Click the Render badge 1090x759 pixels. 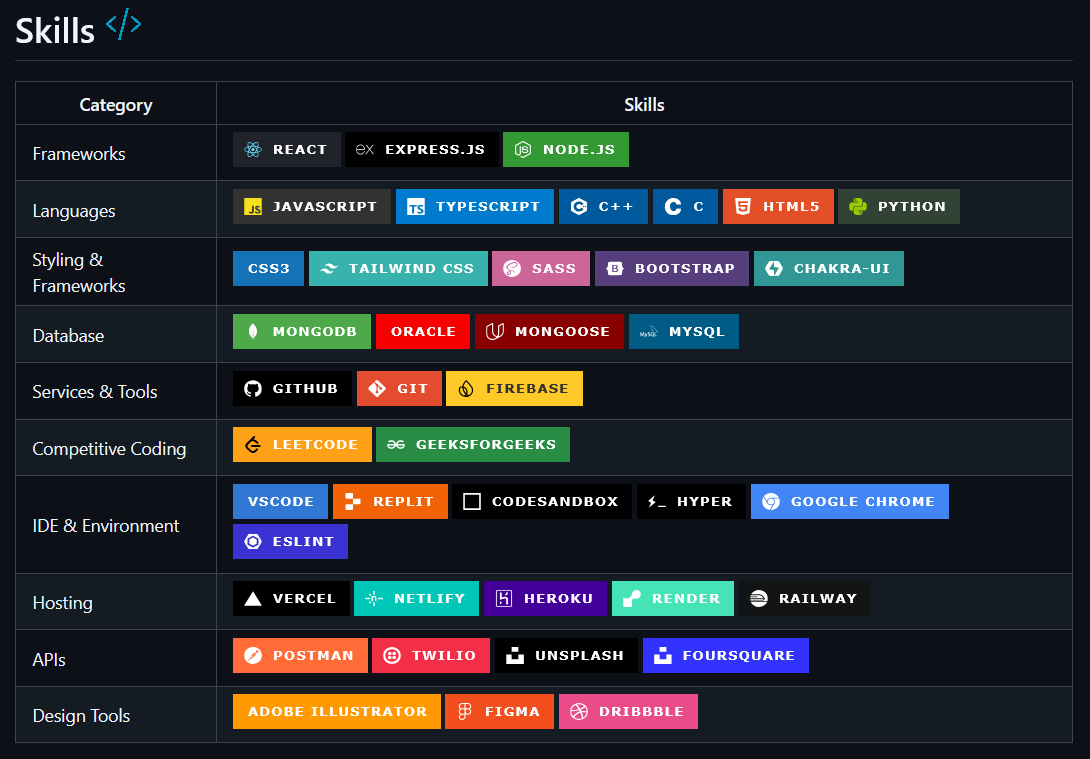[x=673, y=598]
